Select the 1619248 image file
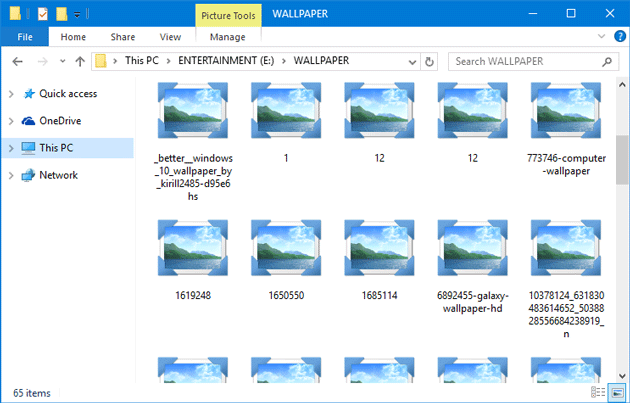 193,260
